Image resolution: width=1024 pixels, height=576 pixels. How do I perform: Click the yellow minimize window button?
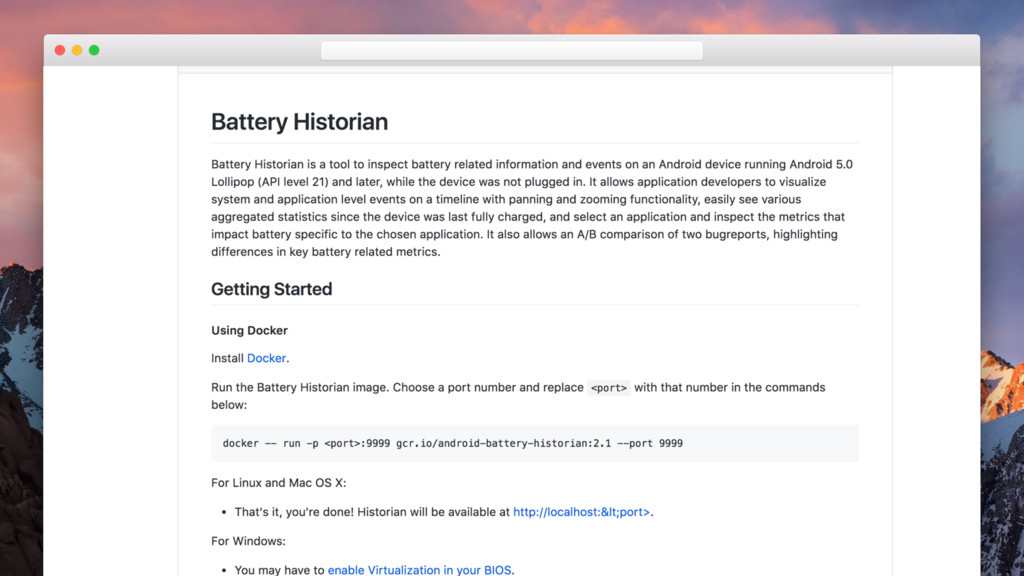pos(77,50)
